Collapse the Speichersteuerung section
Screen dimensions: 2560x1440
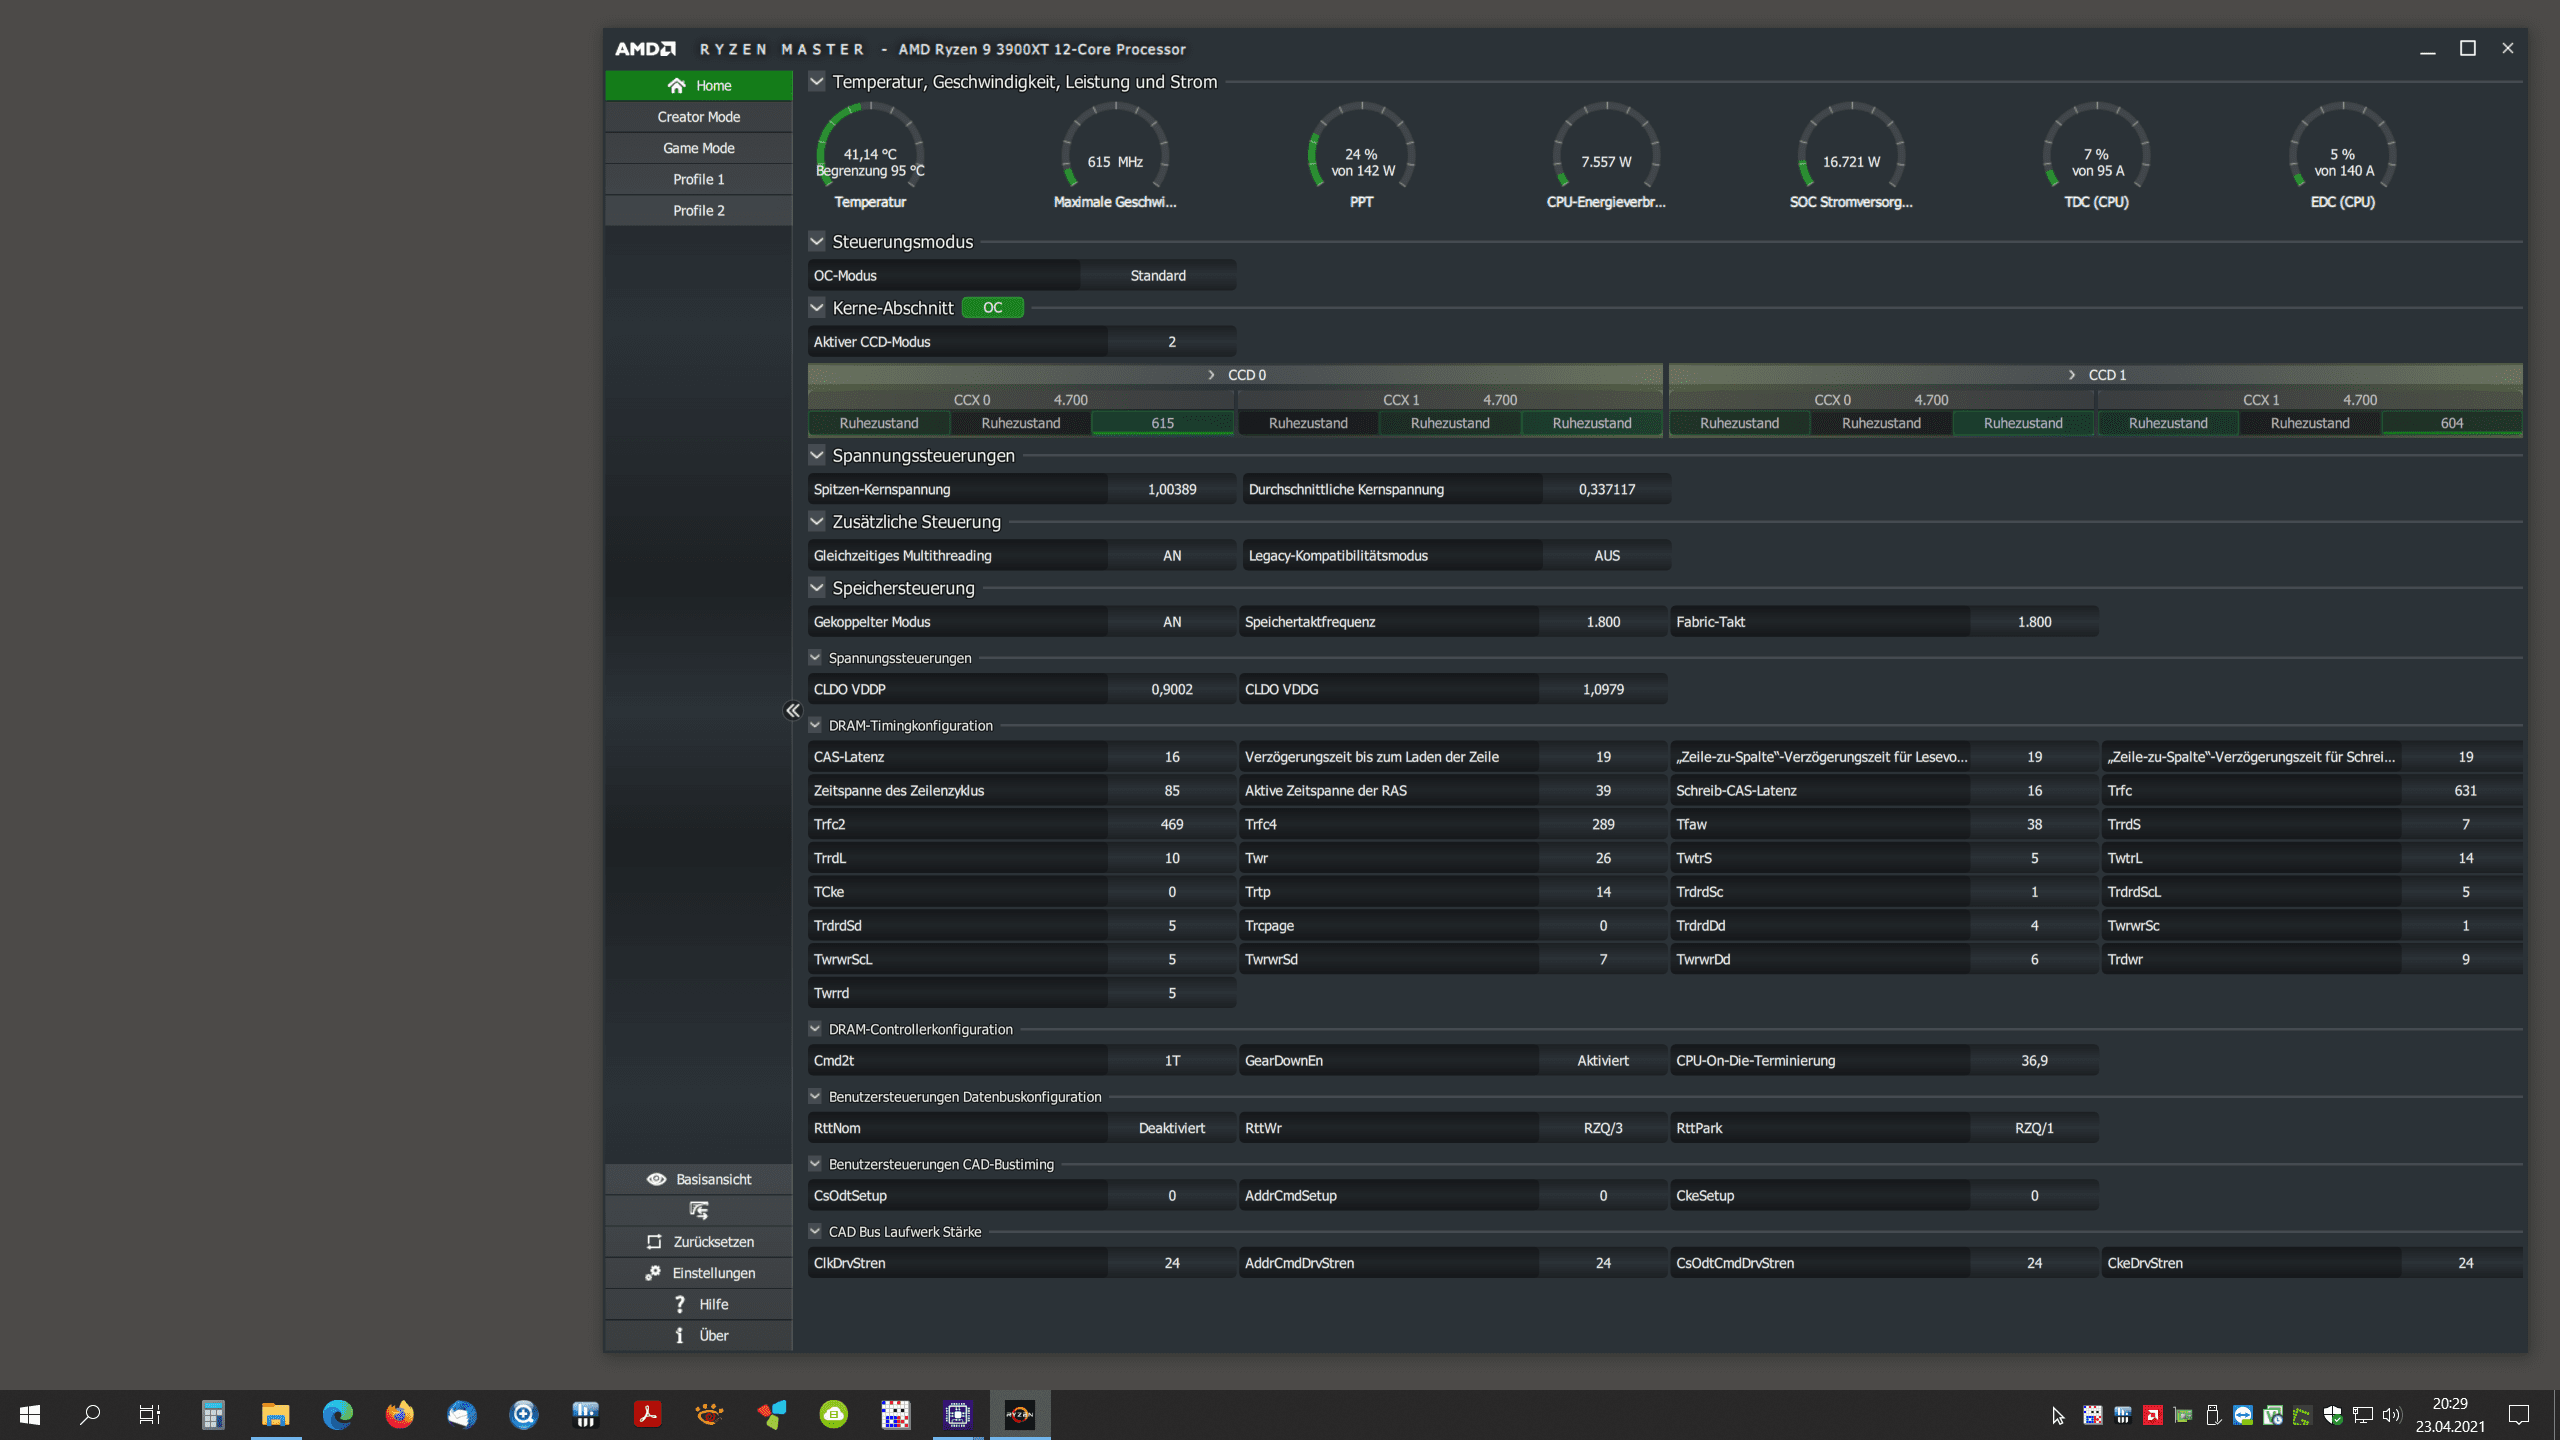[x=817, y=587]
